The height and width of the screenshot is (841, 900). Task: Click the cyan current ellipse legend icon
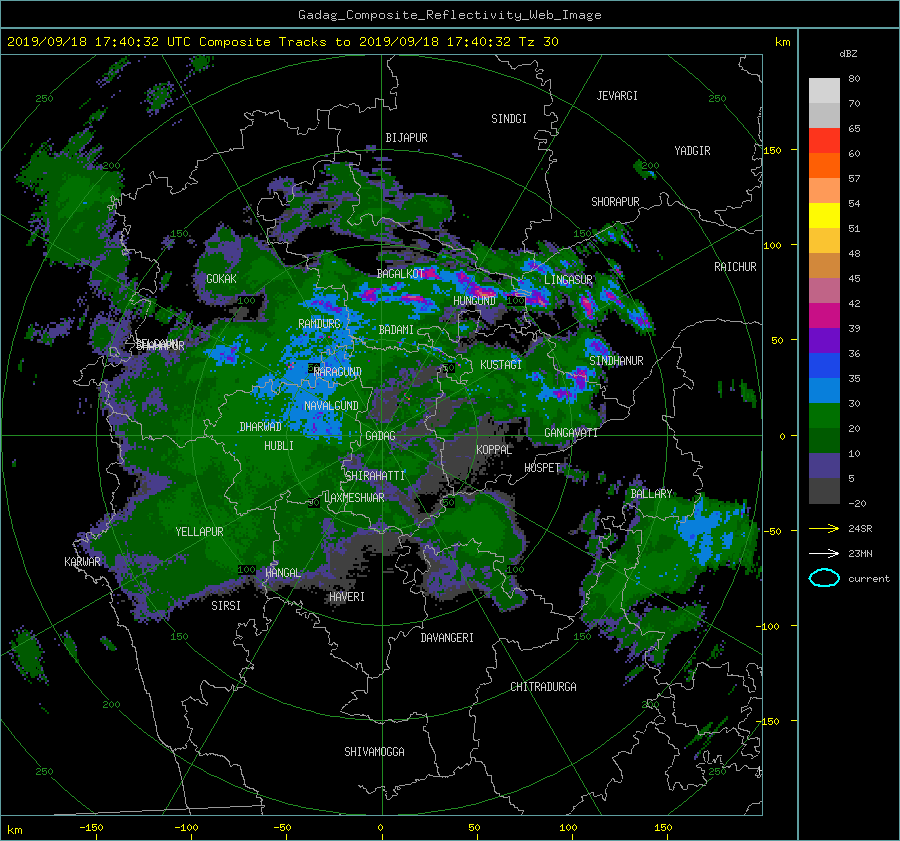point(824,578)
